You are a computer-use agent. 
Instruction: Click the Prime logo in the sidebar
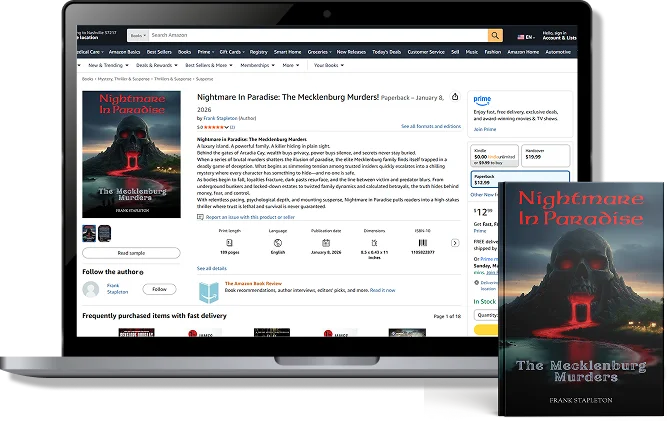[482, 100]
